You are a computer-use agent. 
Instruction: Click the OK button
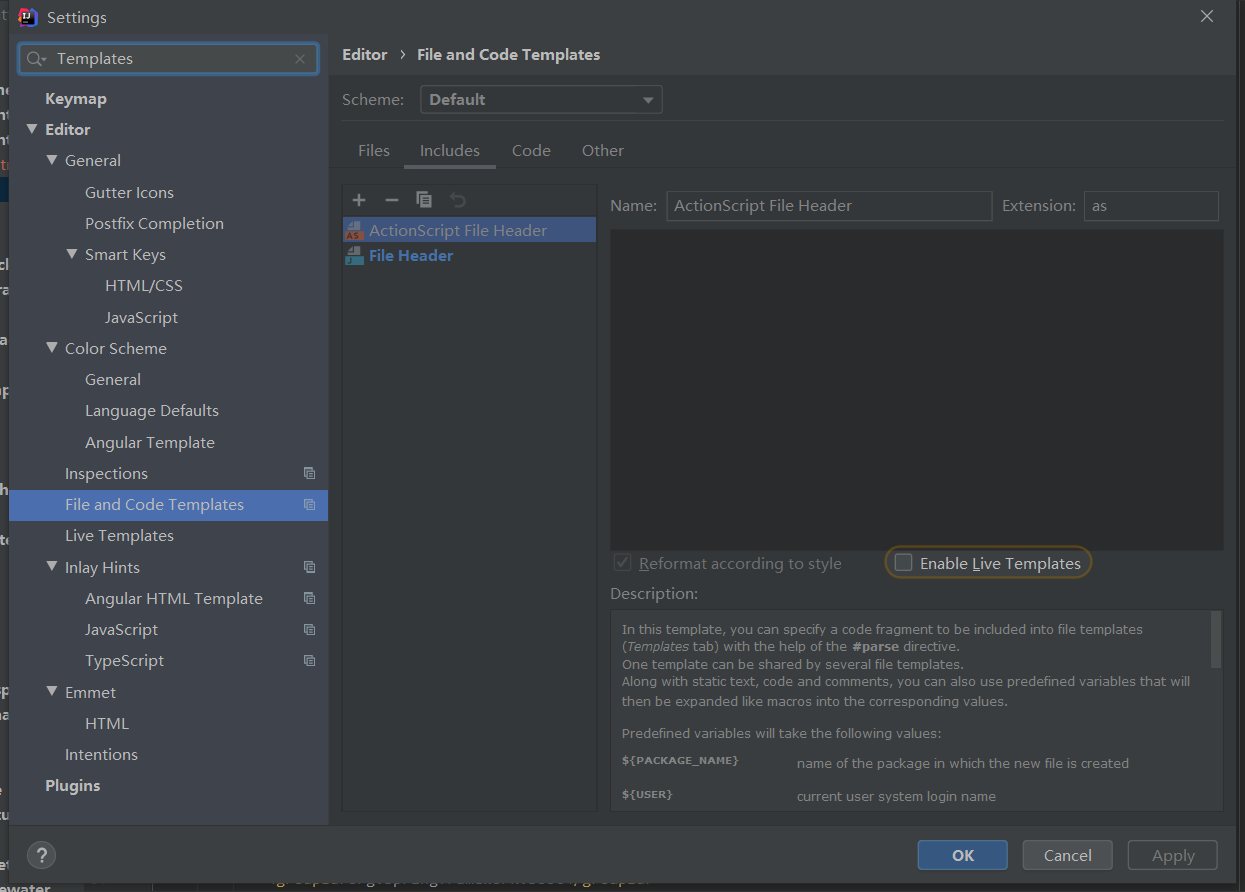(962, 855)
